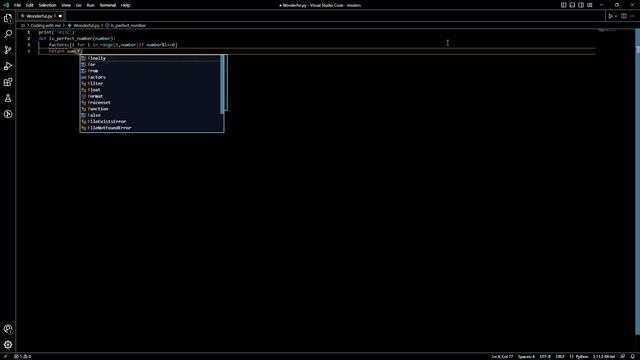Place cursor on line 3 factors code
This screenshot has height=360, width=640.
[x=113, y=45]
